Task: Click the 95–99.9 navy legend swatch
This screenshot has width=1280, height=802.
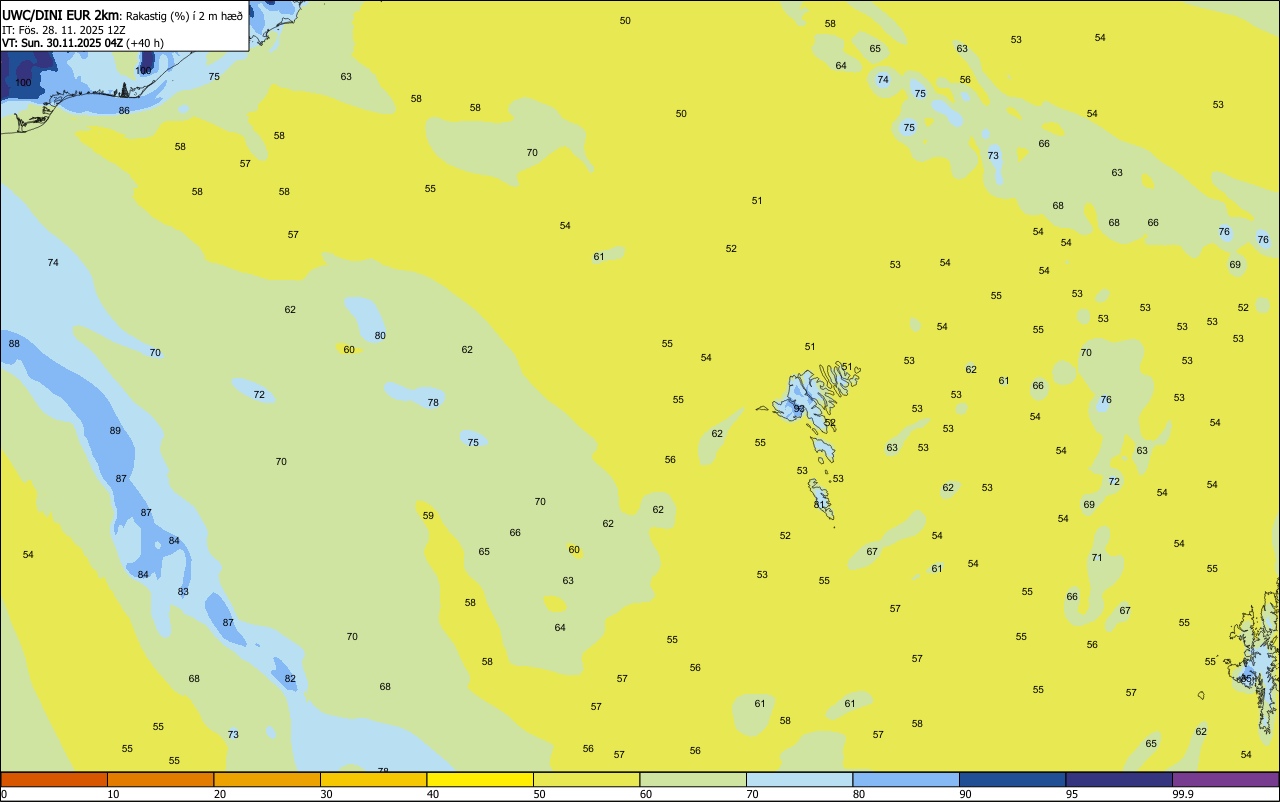Action: tap(1119, 779)
